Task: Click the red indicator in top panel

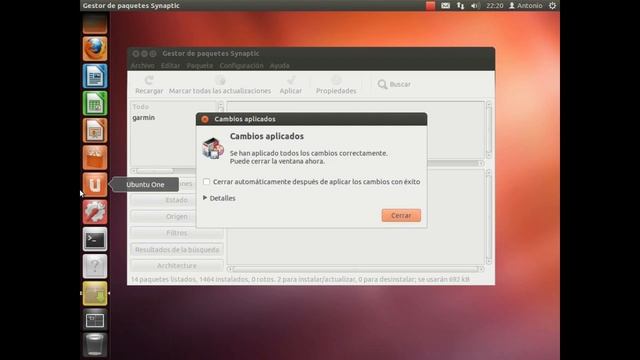Action: tap(430, 6)
